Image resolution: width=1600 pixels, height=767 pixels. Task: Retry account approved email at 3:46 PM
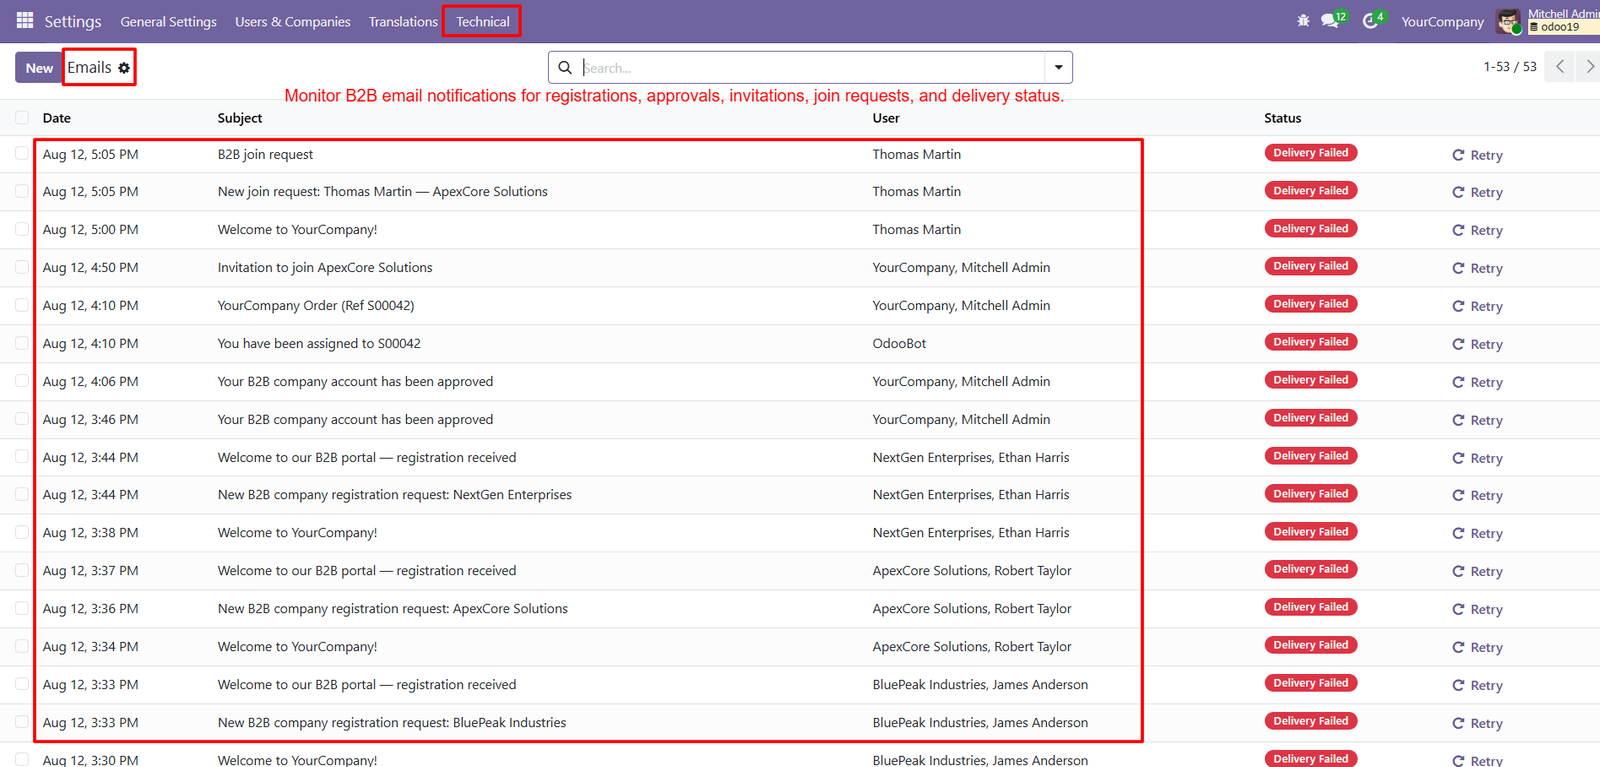[1477, 420]
